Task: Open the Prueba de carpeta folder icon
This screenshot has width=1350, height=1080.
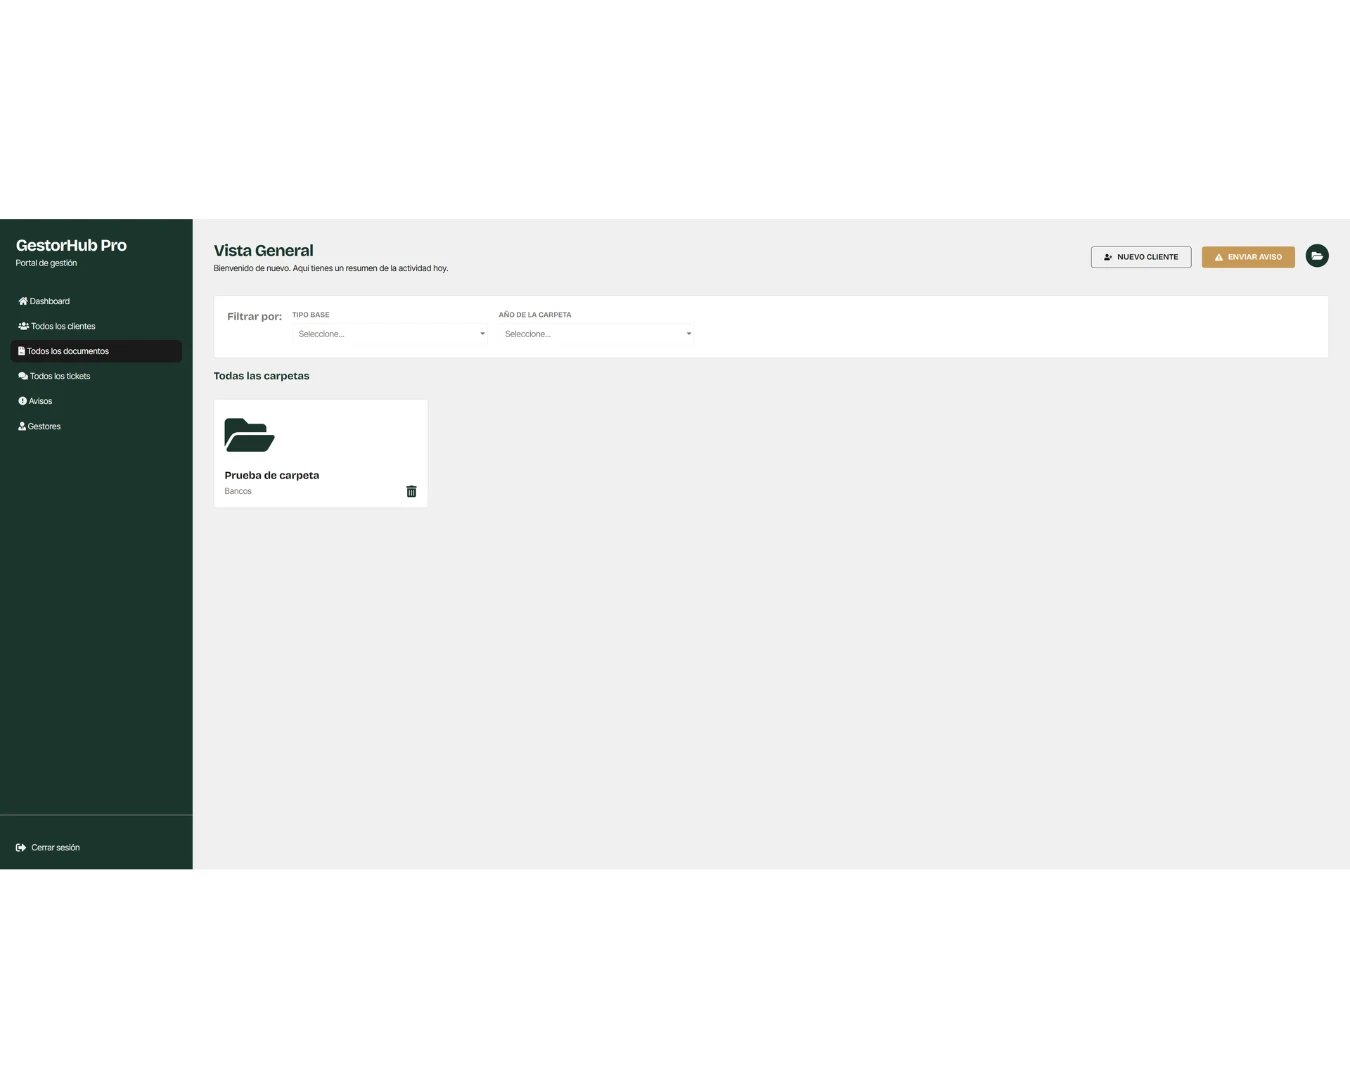Action: pyautogui.click(x=249, y=436)
